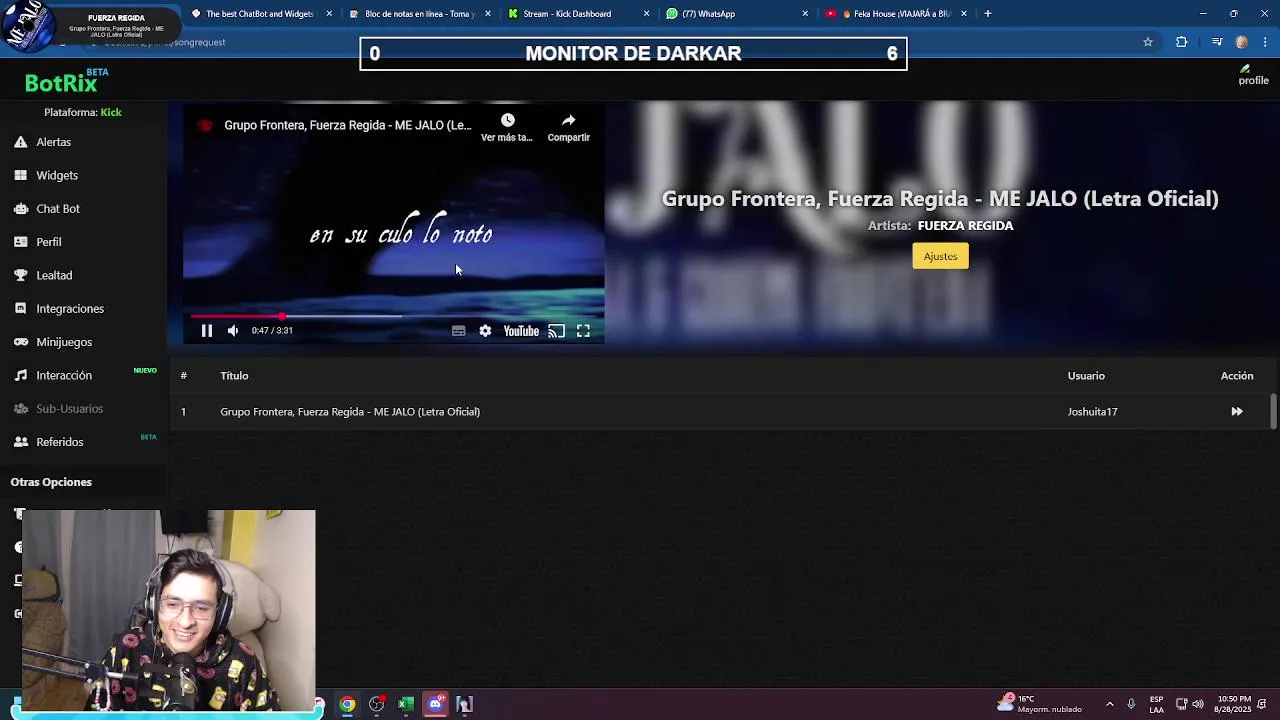The width and height of the screenshot is (1280, 720).
Task: Open the Chrome profile avatar
Action: [x=1242, y=42]
